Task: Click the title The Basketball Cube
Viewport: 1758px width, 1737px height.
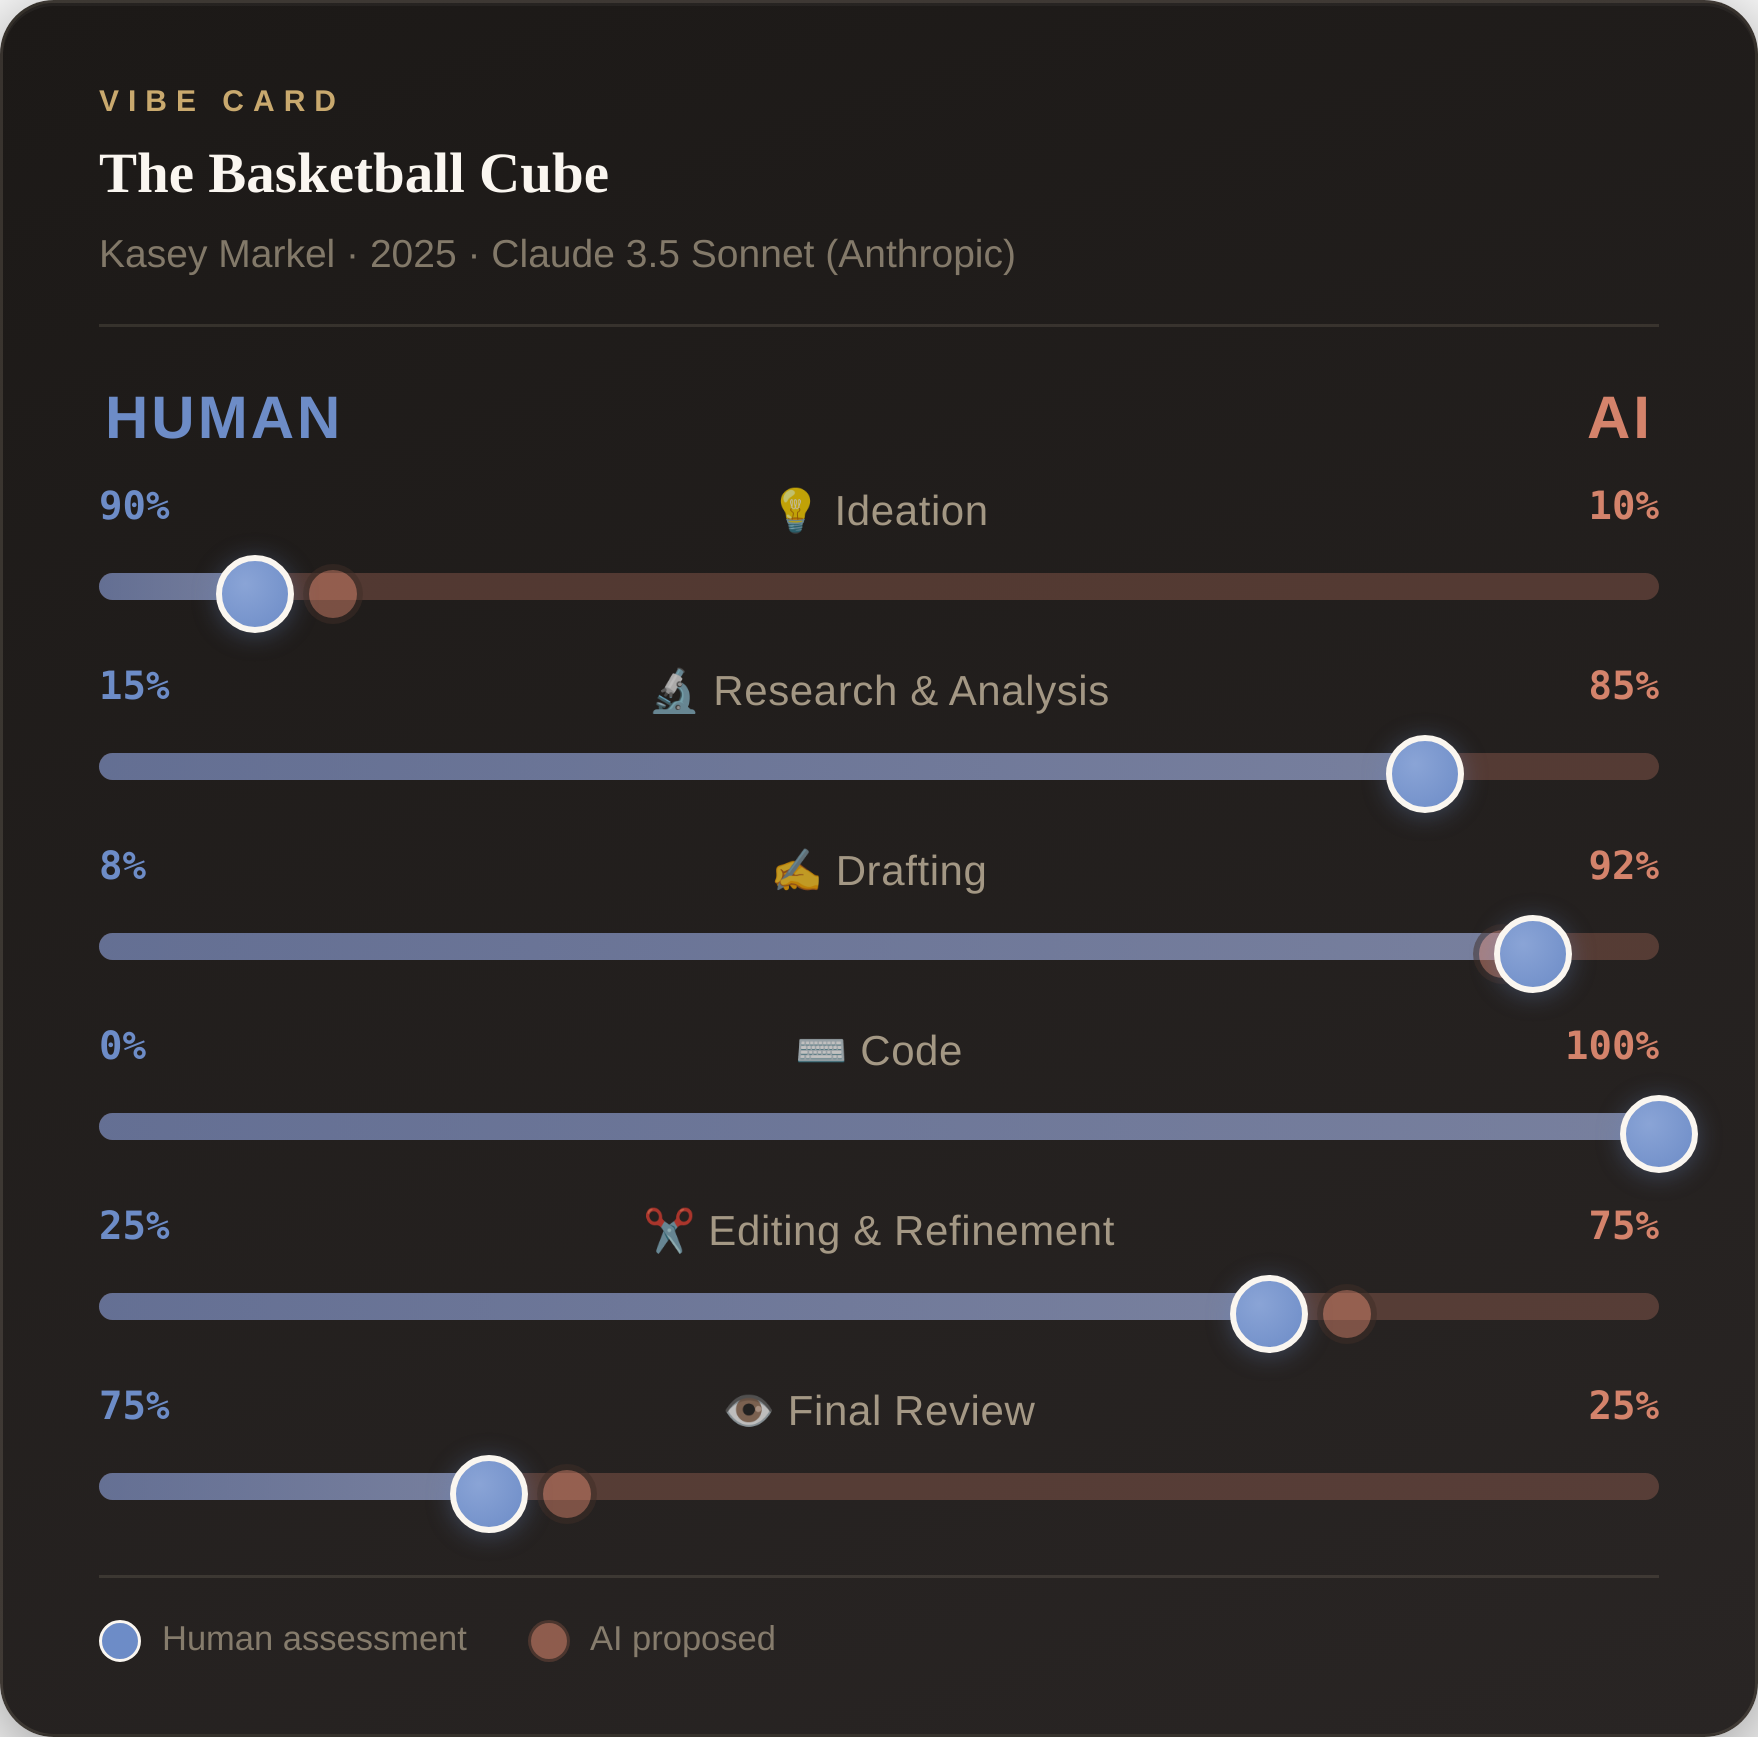Action: [354, 174]
